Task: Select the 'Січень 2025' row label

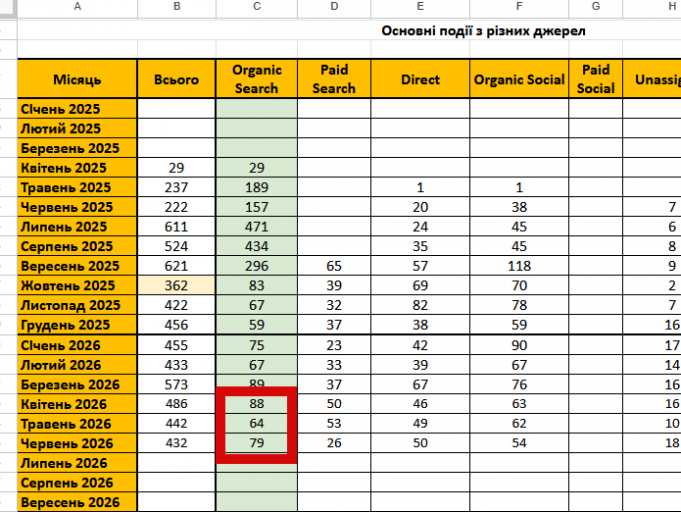Action: [77, 109]
